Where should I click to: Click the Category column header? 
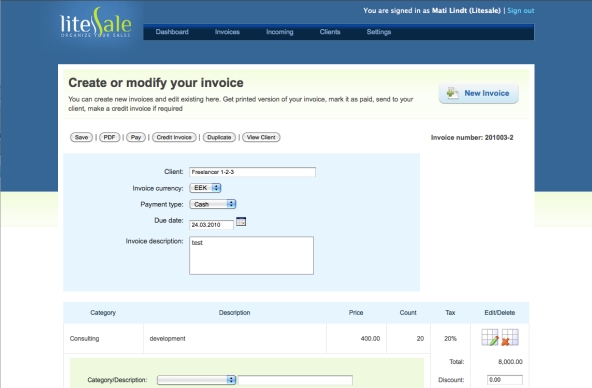coord(103,313)
